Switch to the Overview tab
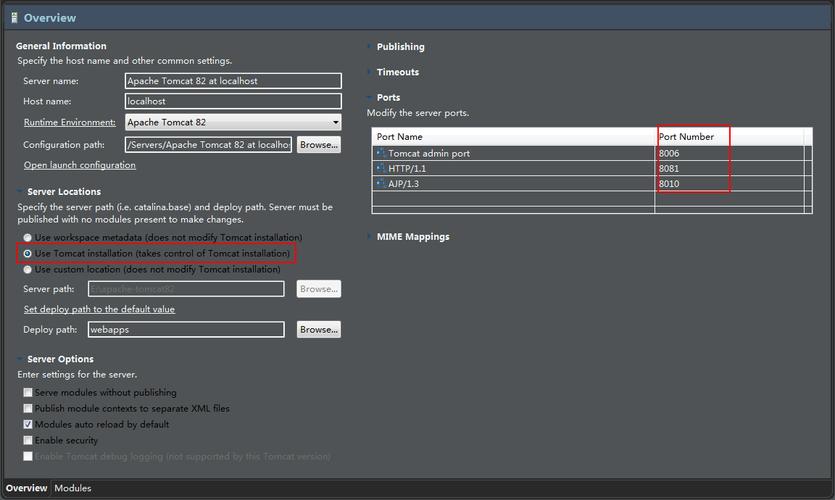The width and height of the screenshot is (835, 500). point(27,488)
